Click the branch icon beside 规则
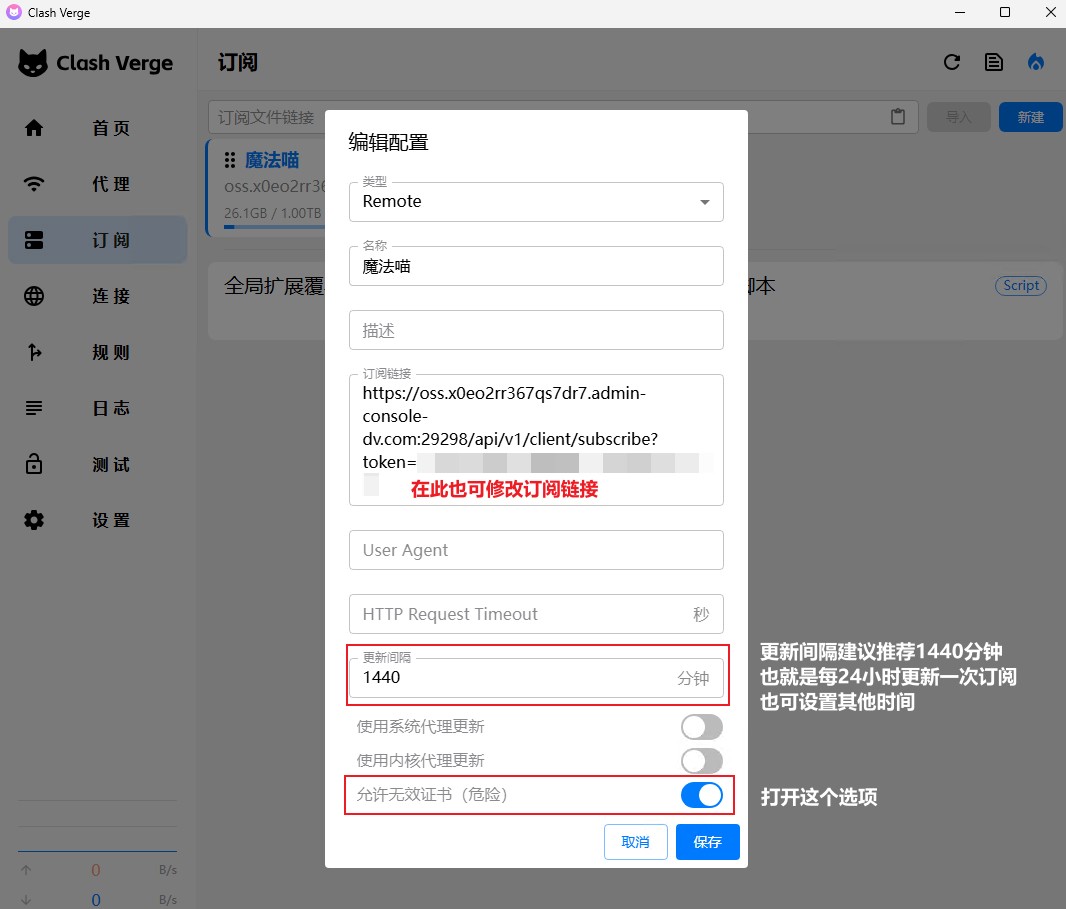 tap(34, 352)
